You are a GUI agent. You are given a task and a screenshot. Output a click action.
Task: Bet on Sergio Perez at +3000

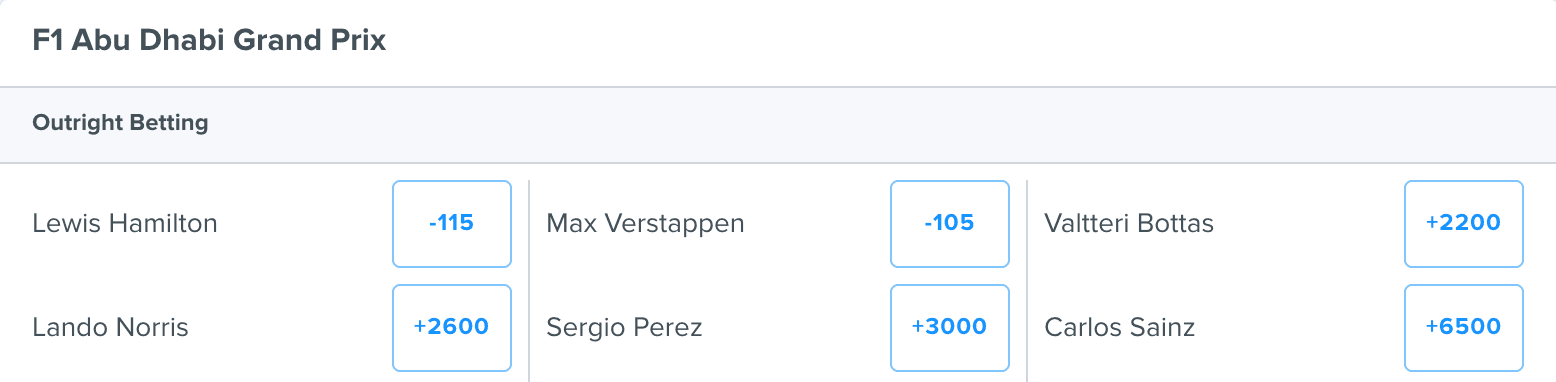coord(949,328)
